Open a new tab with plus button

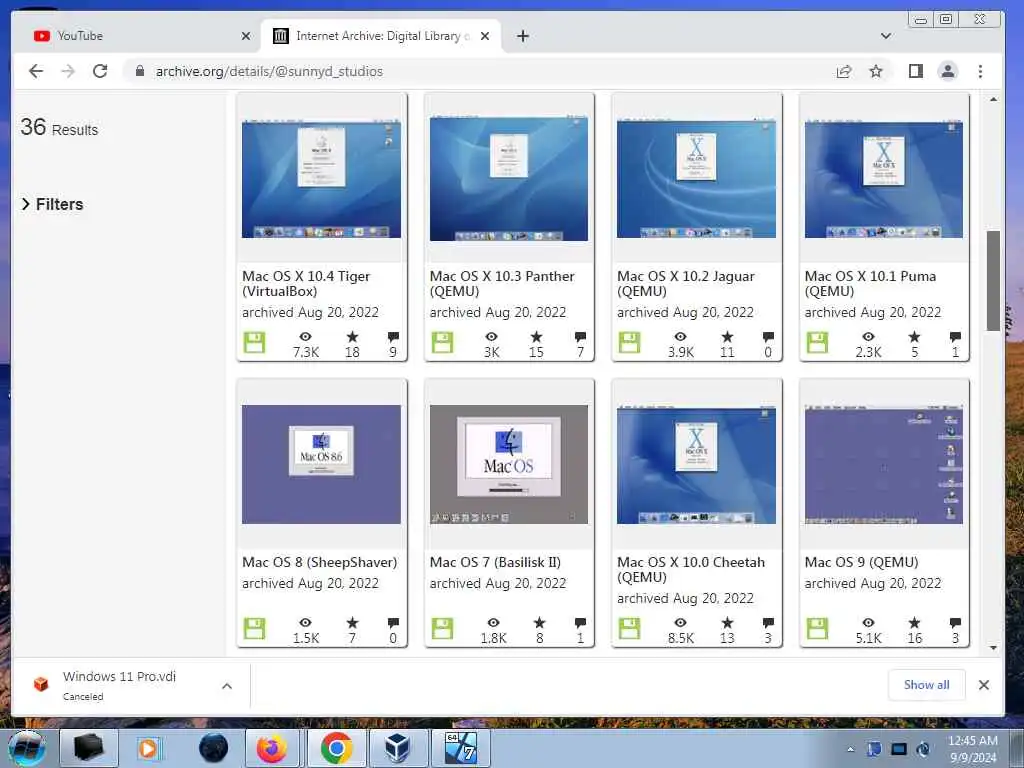(x=522, y=36)
